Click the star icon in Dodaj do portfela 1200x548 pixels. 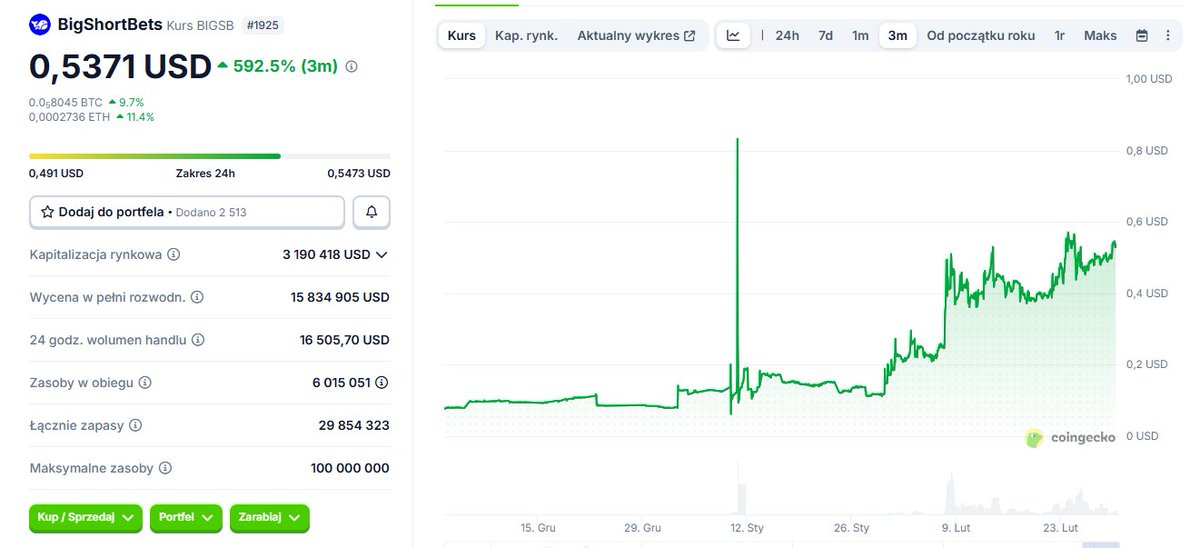coord(47,212)
